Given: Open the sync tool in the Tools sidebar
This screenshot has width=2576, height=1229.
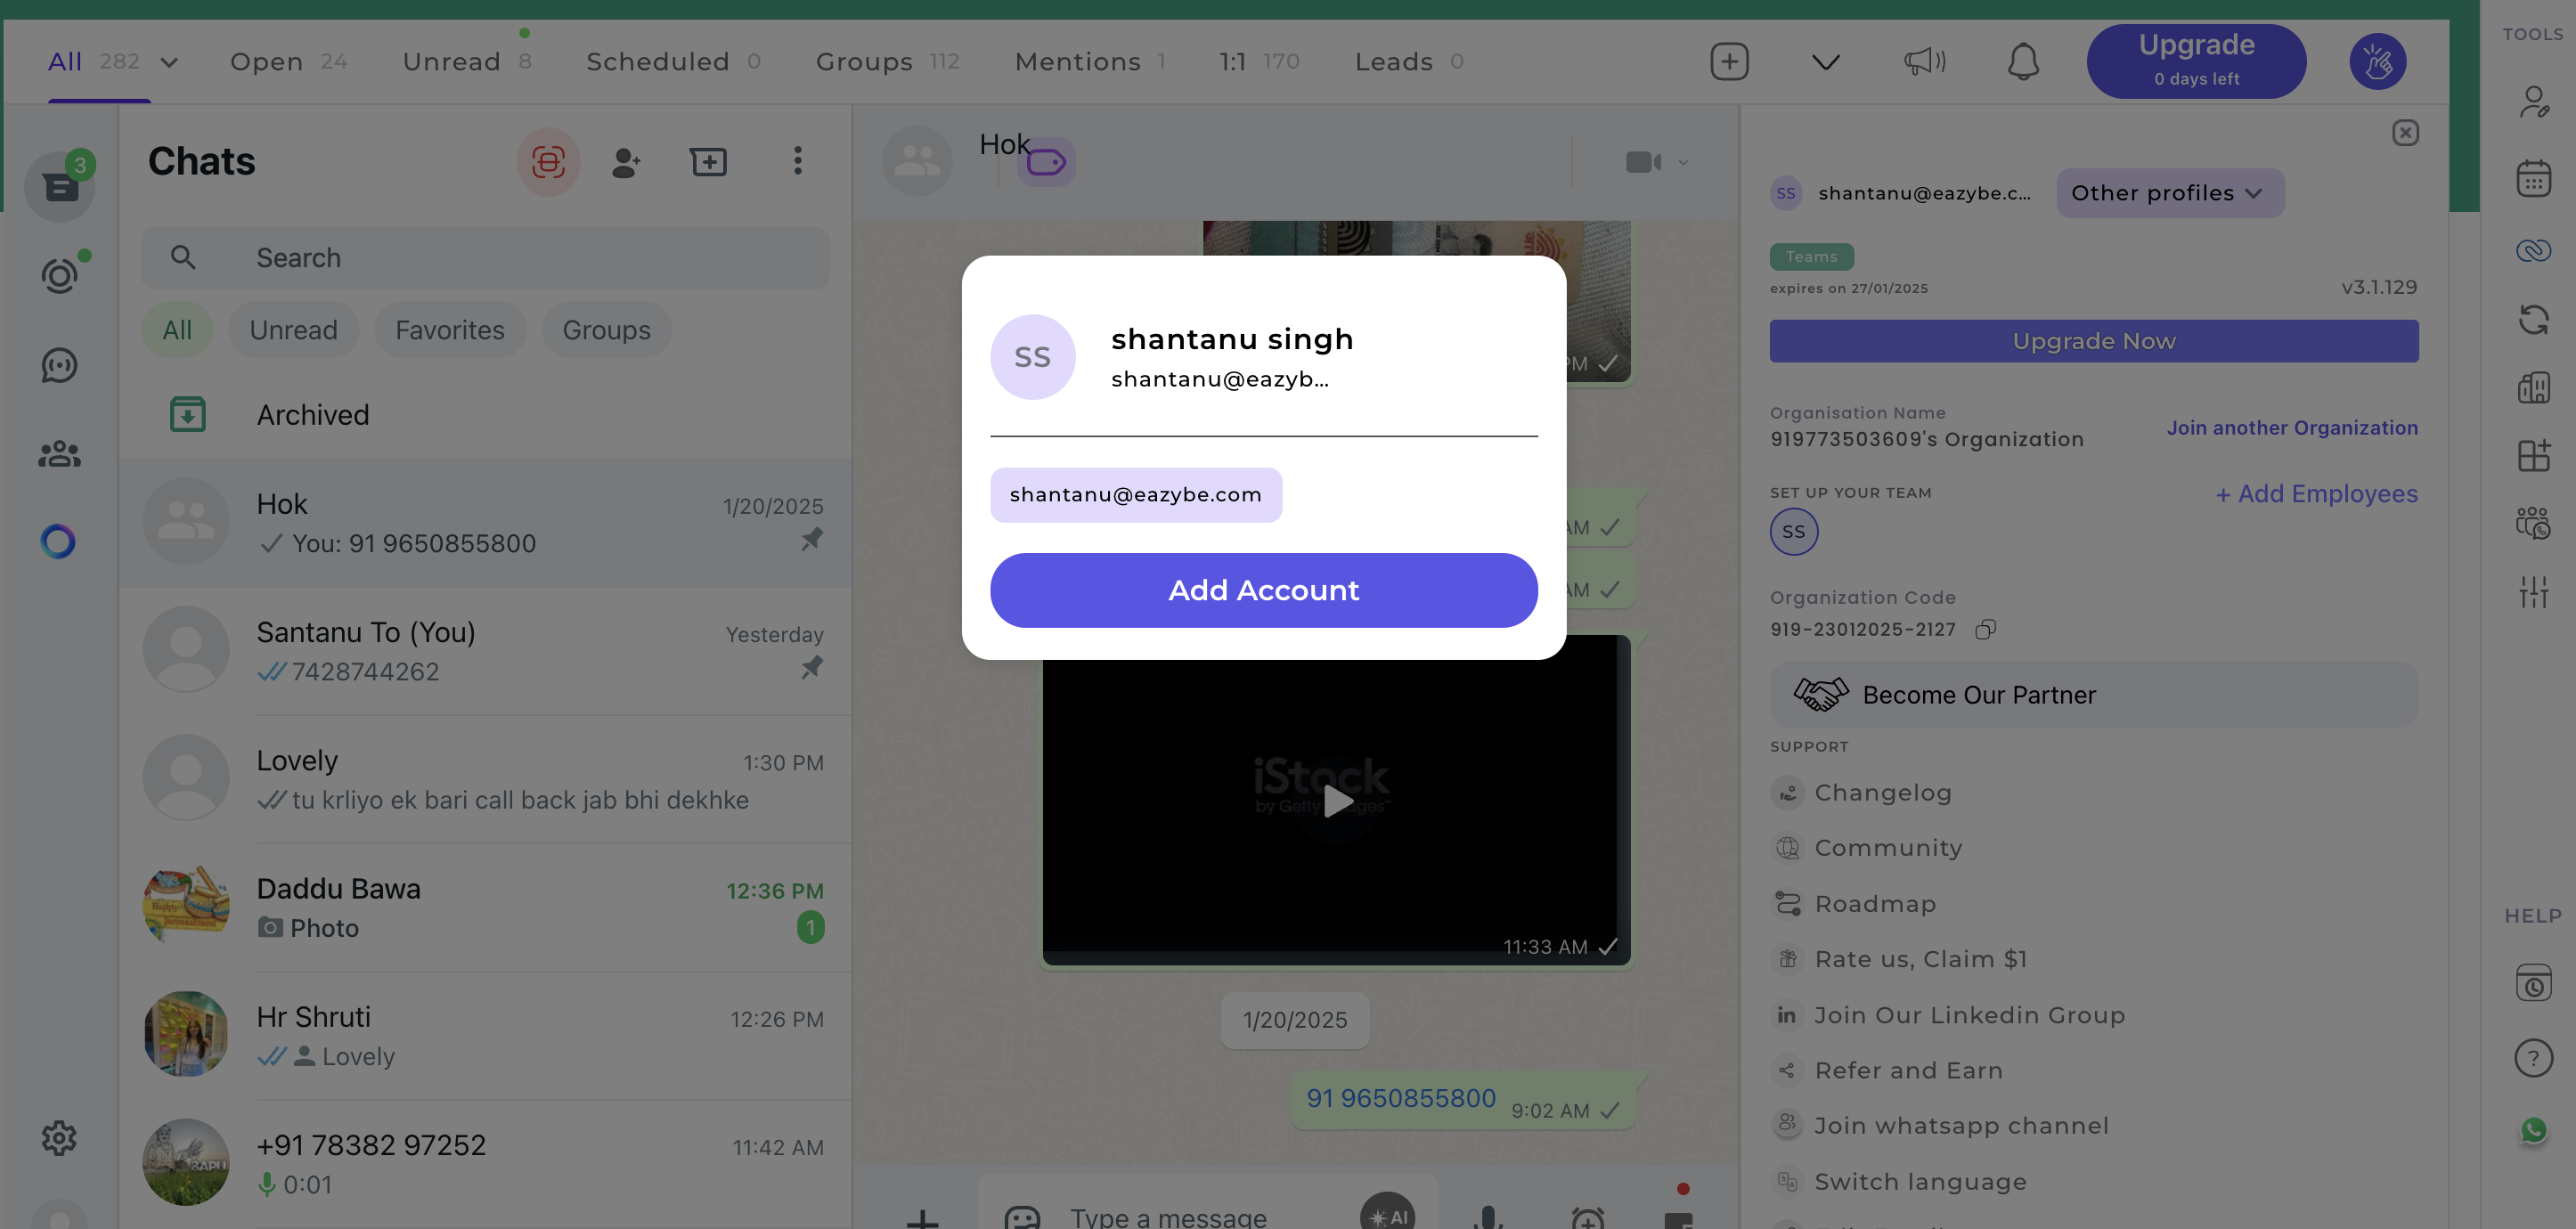Looking at the screenshot, I should coord(2534,319).
